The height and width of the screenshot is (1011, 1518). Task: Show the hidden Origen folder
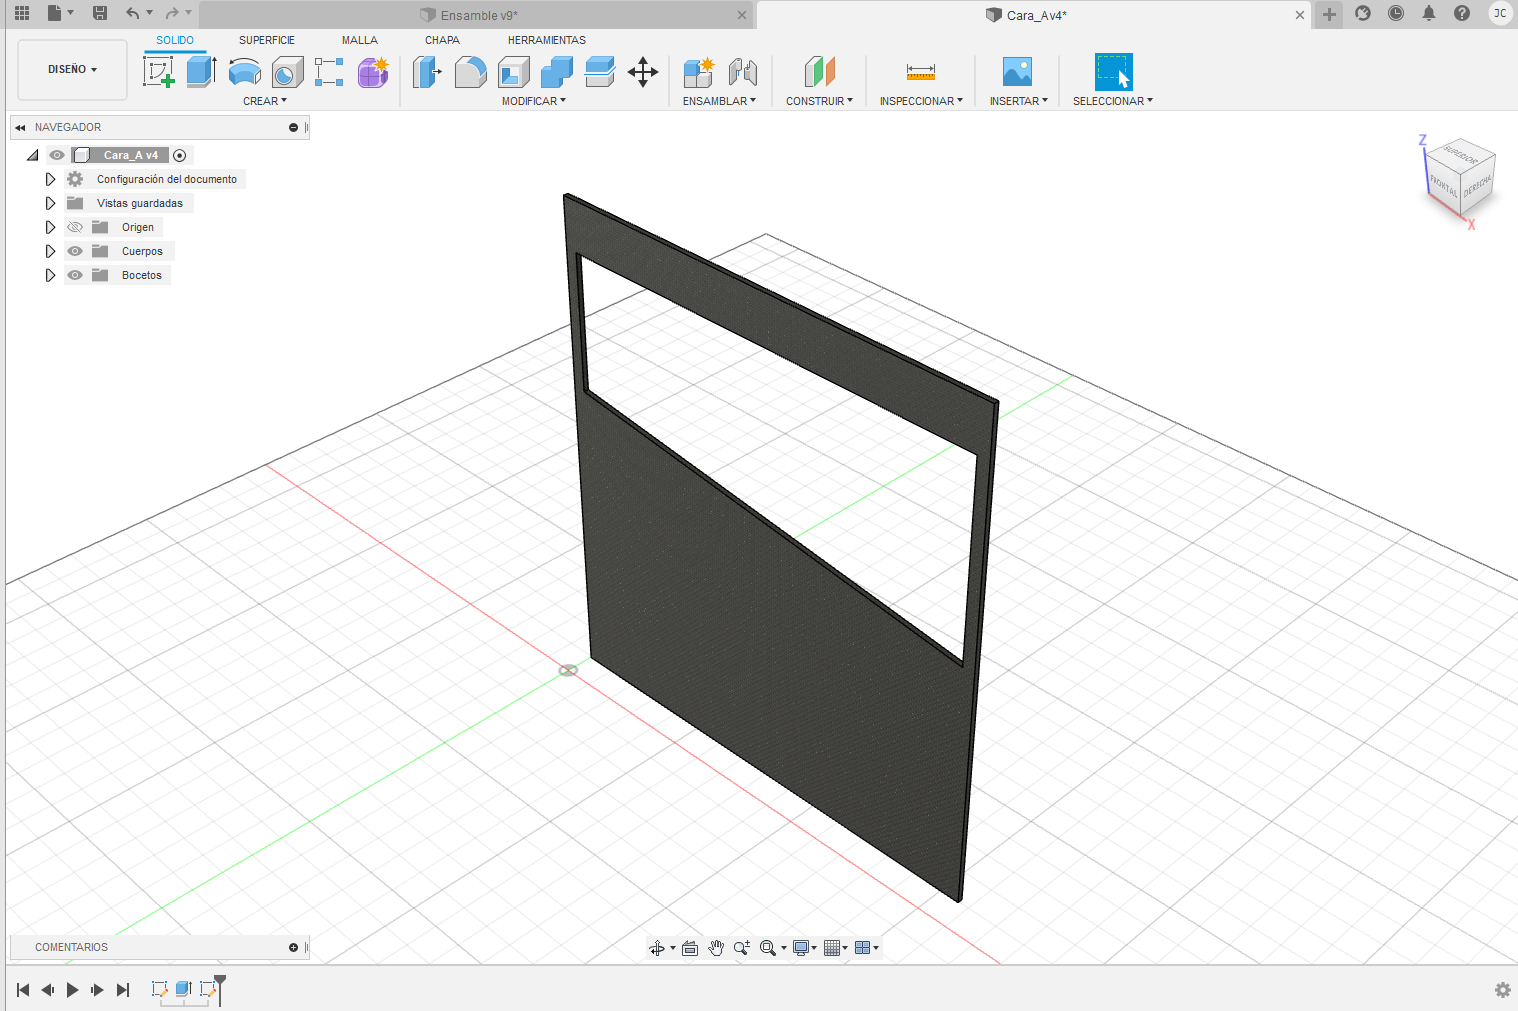tap(75, 227)
